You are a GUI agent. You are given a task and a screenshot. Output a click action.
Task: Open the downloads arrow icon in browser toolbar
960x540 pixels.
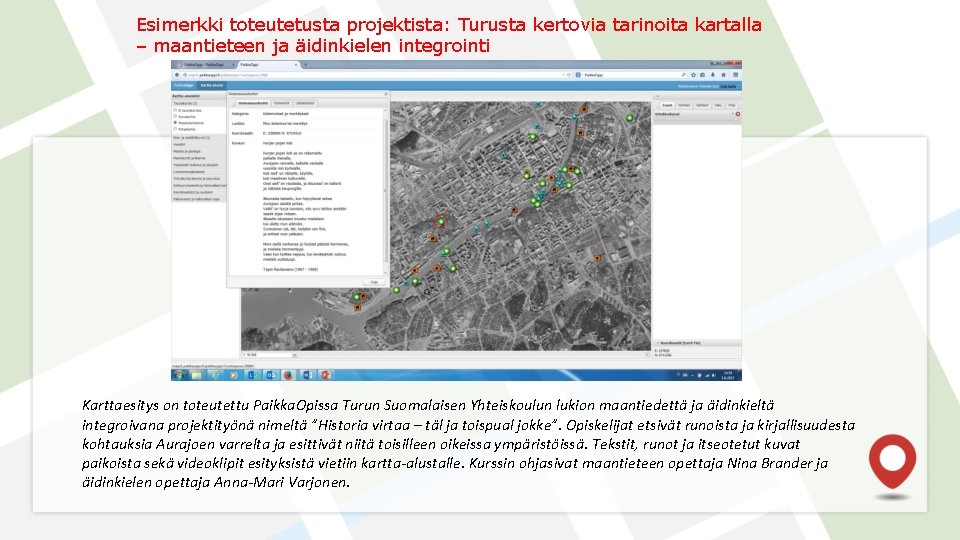[713, 75]
